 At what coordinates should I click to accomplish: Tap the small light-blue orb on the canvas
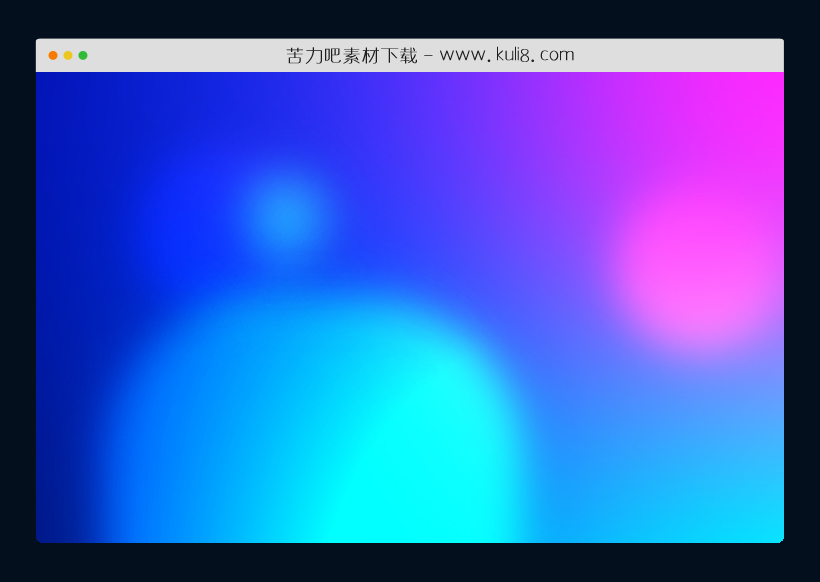[284, 213]
